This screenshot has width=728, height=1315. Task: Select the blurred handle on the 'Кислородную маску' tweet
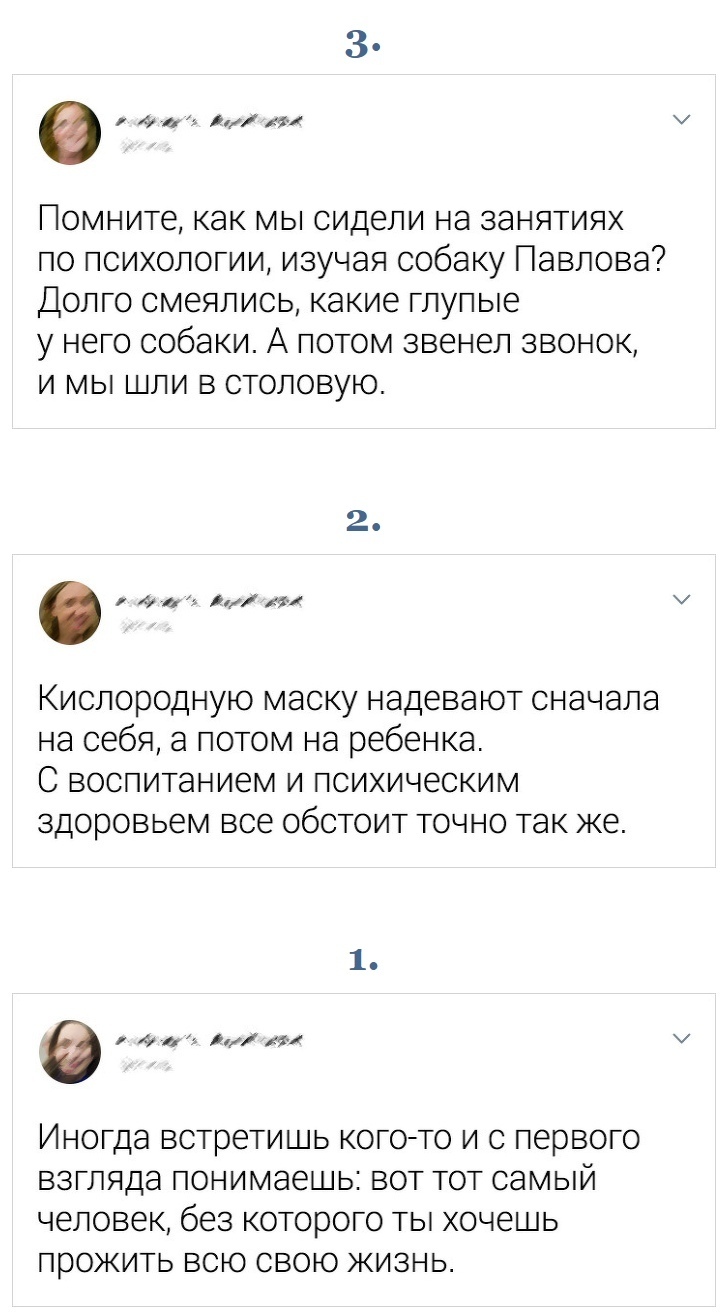click(x=146, y=626)
